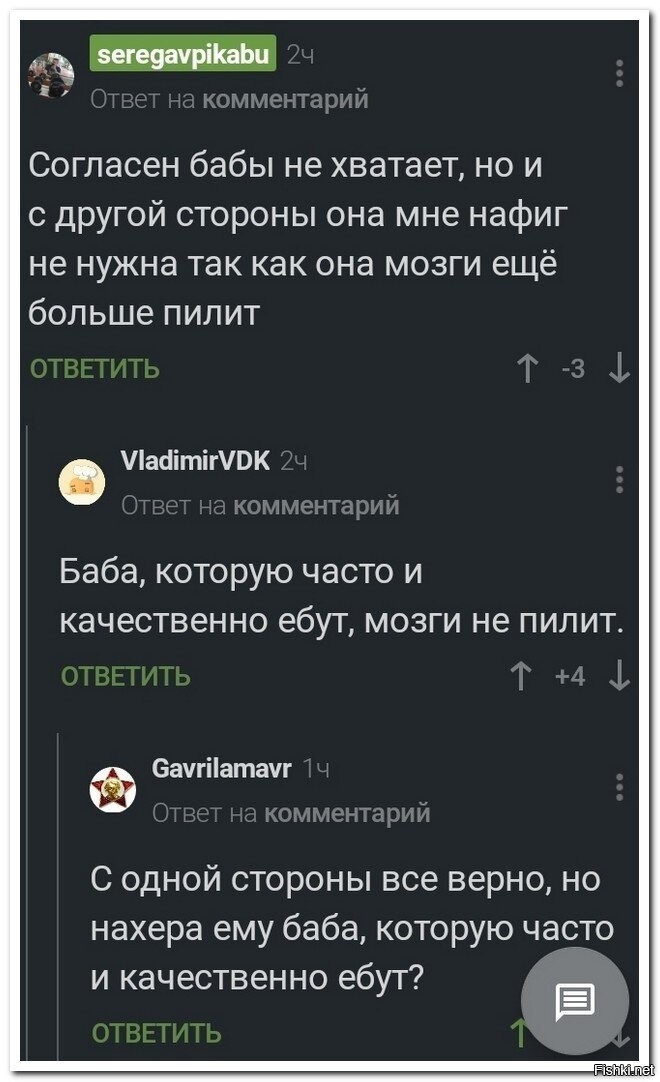Follow 'комментарий' link in seregavpikabu's reply header
This screenshot has width=660, height=1082.
tap(286, 99)
